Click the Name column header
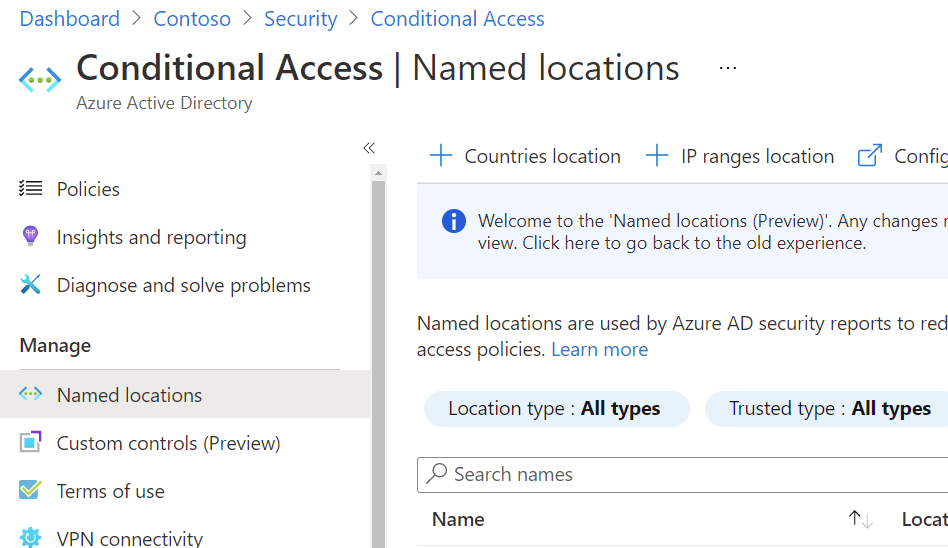 click(458, 519)
